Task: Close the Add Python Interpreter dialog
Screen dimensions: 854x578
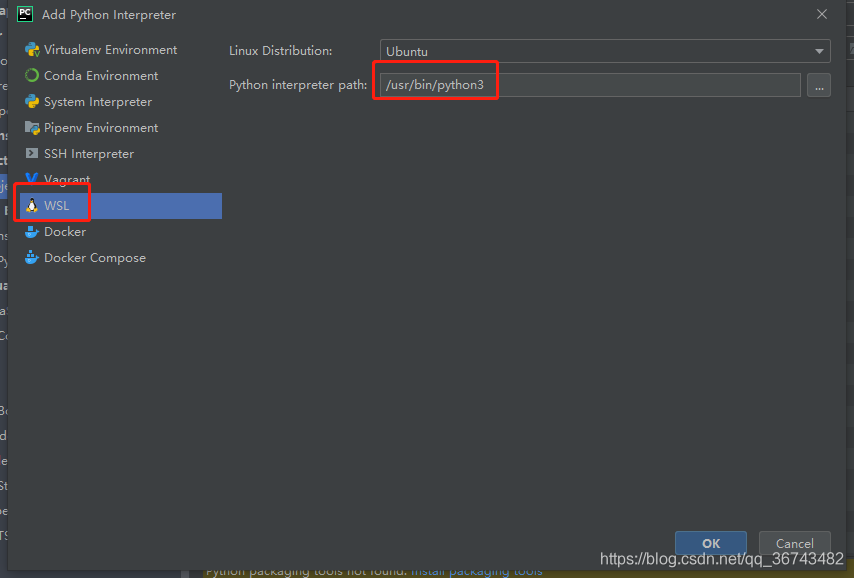Action: [x=822, y=14]
